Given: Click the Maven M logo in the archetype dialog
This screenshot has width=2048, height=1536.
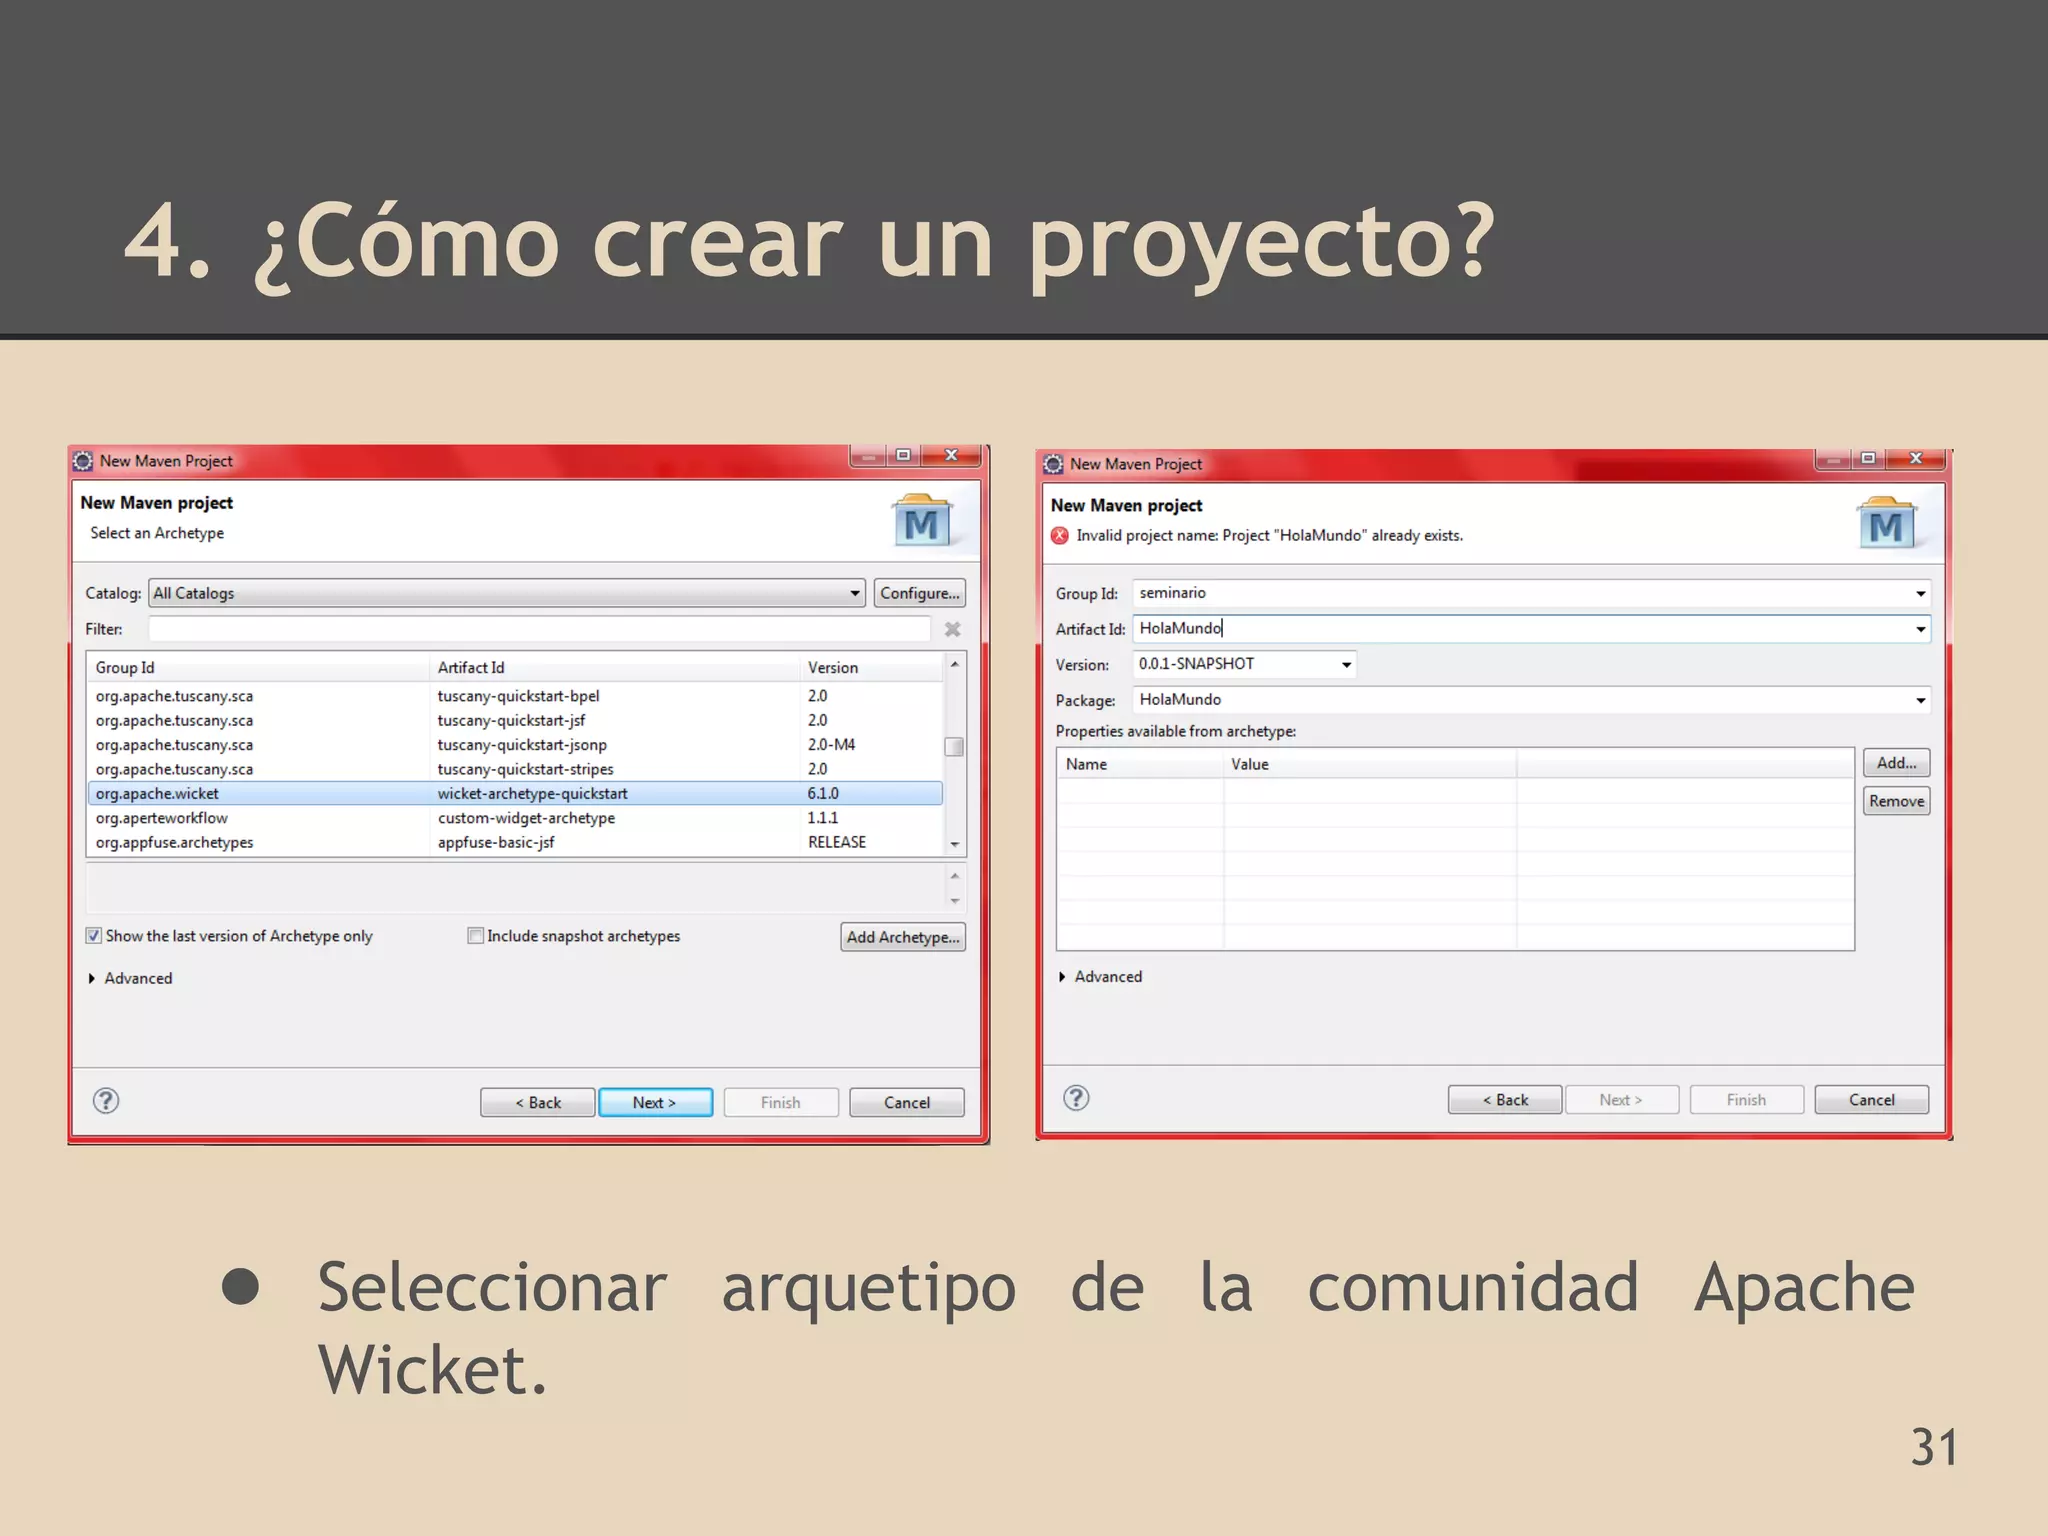Looking at the screenshot, I should point(921,521).
